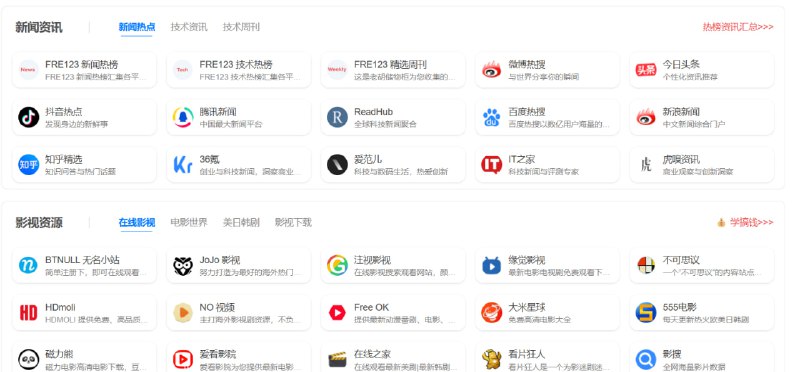Open the ReadHub R icon
The width and height of the screenshot is (800, 372).
click(337, 117)
